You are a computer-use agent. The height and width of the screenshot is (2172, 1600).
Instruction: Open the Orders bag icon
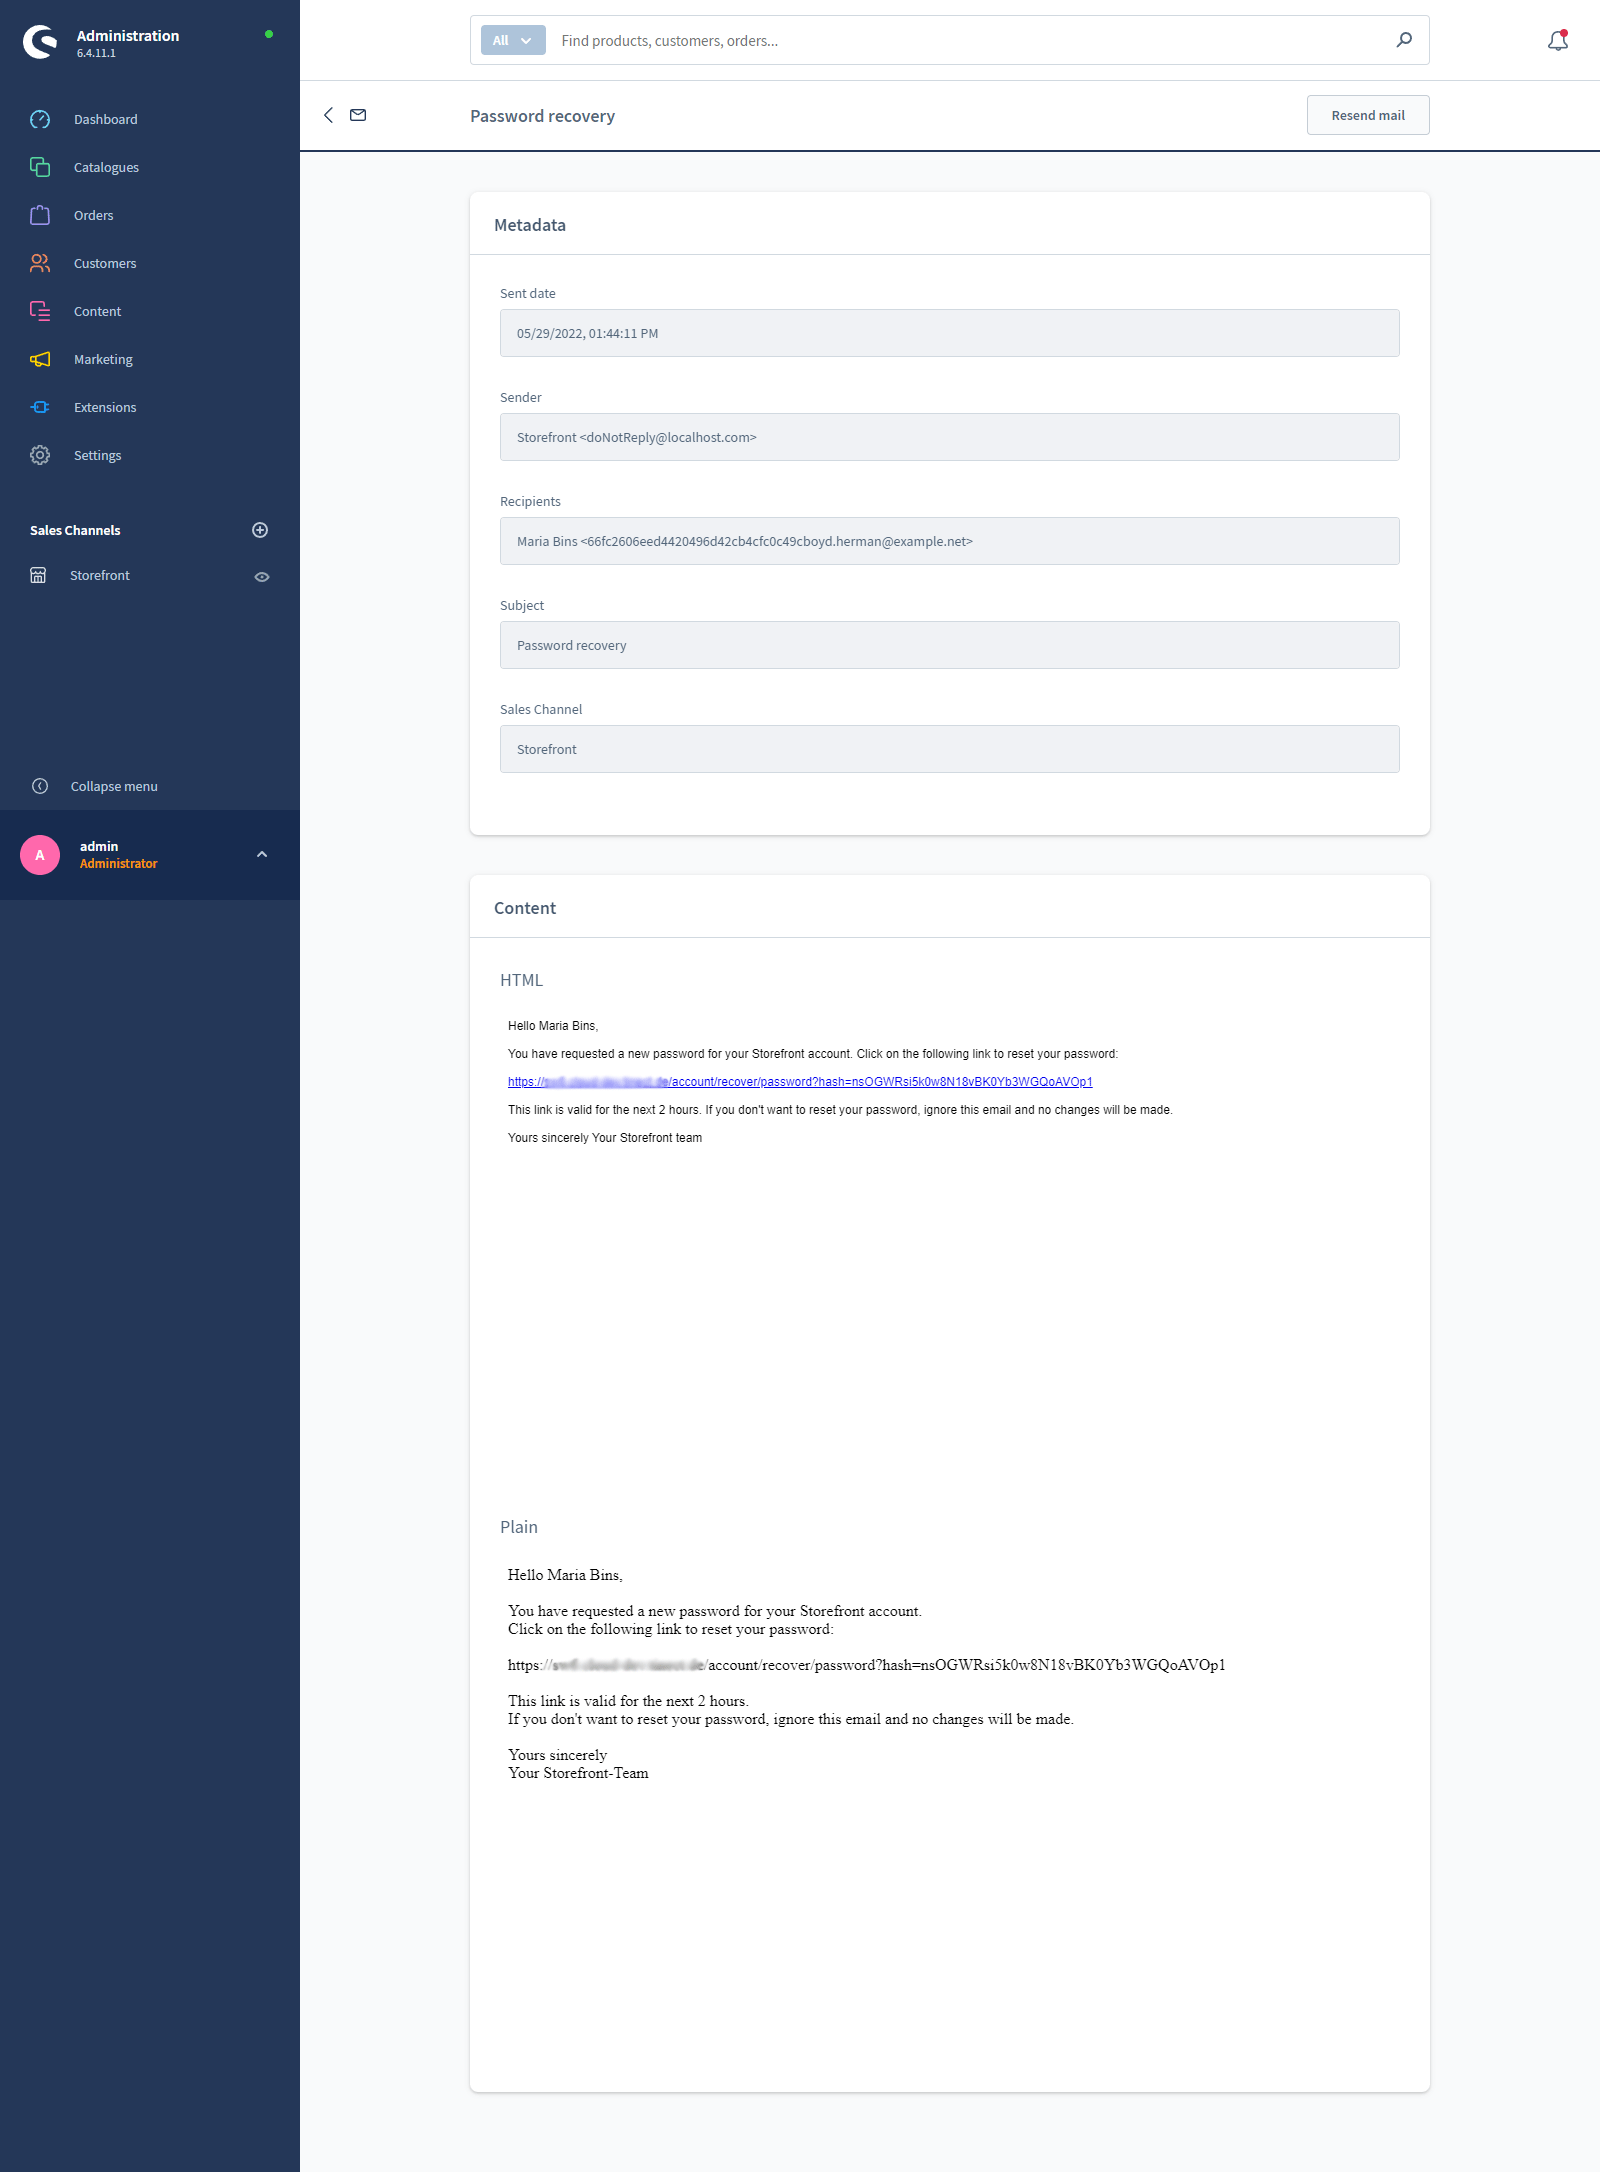coord(40,215)
